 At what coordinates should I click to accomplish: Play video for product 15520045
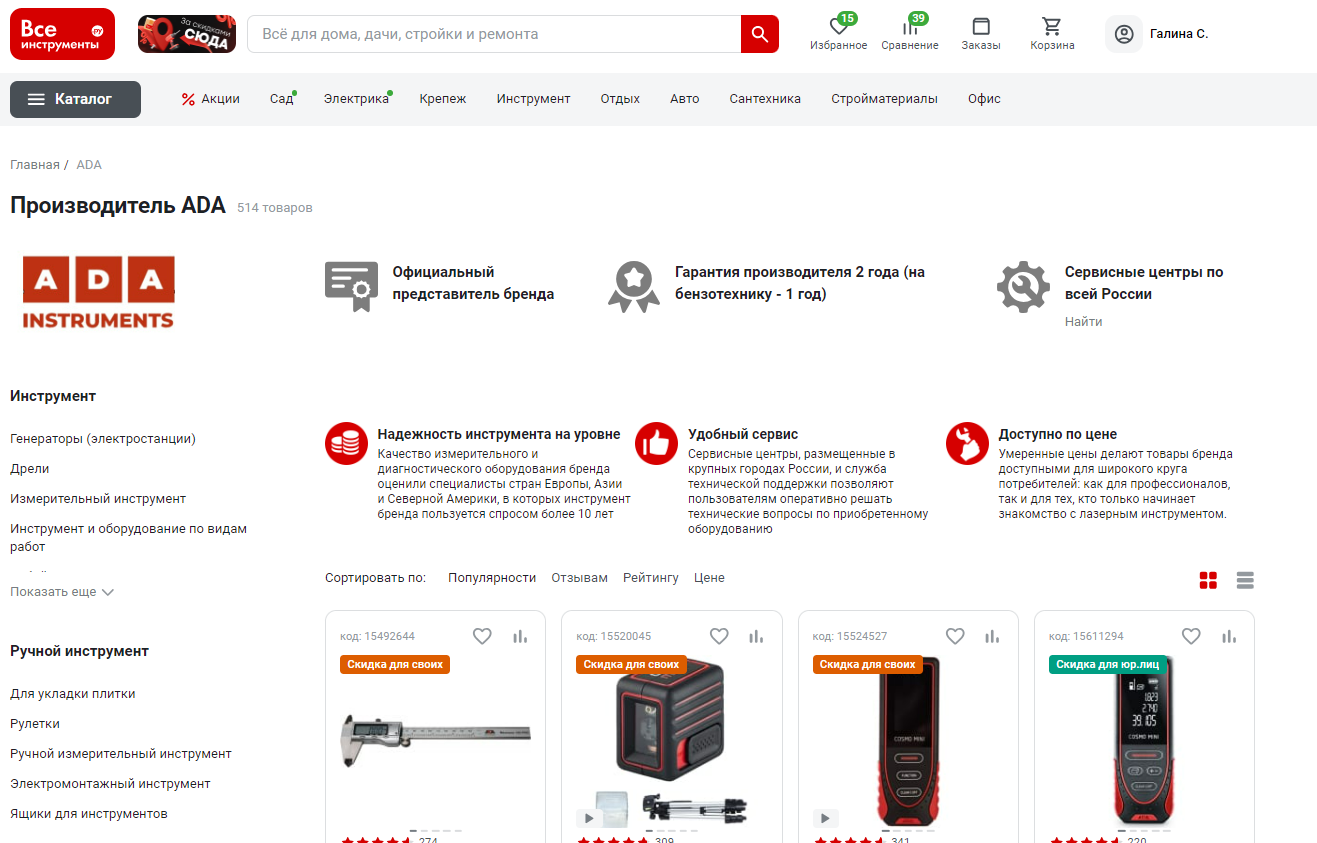[589, 818]
